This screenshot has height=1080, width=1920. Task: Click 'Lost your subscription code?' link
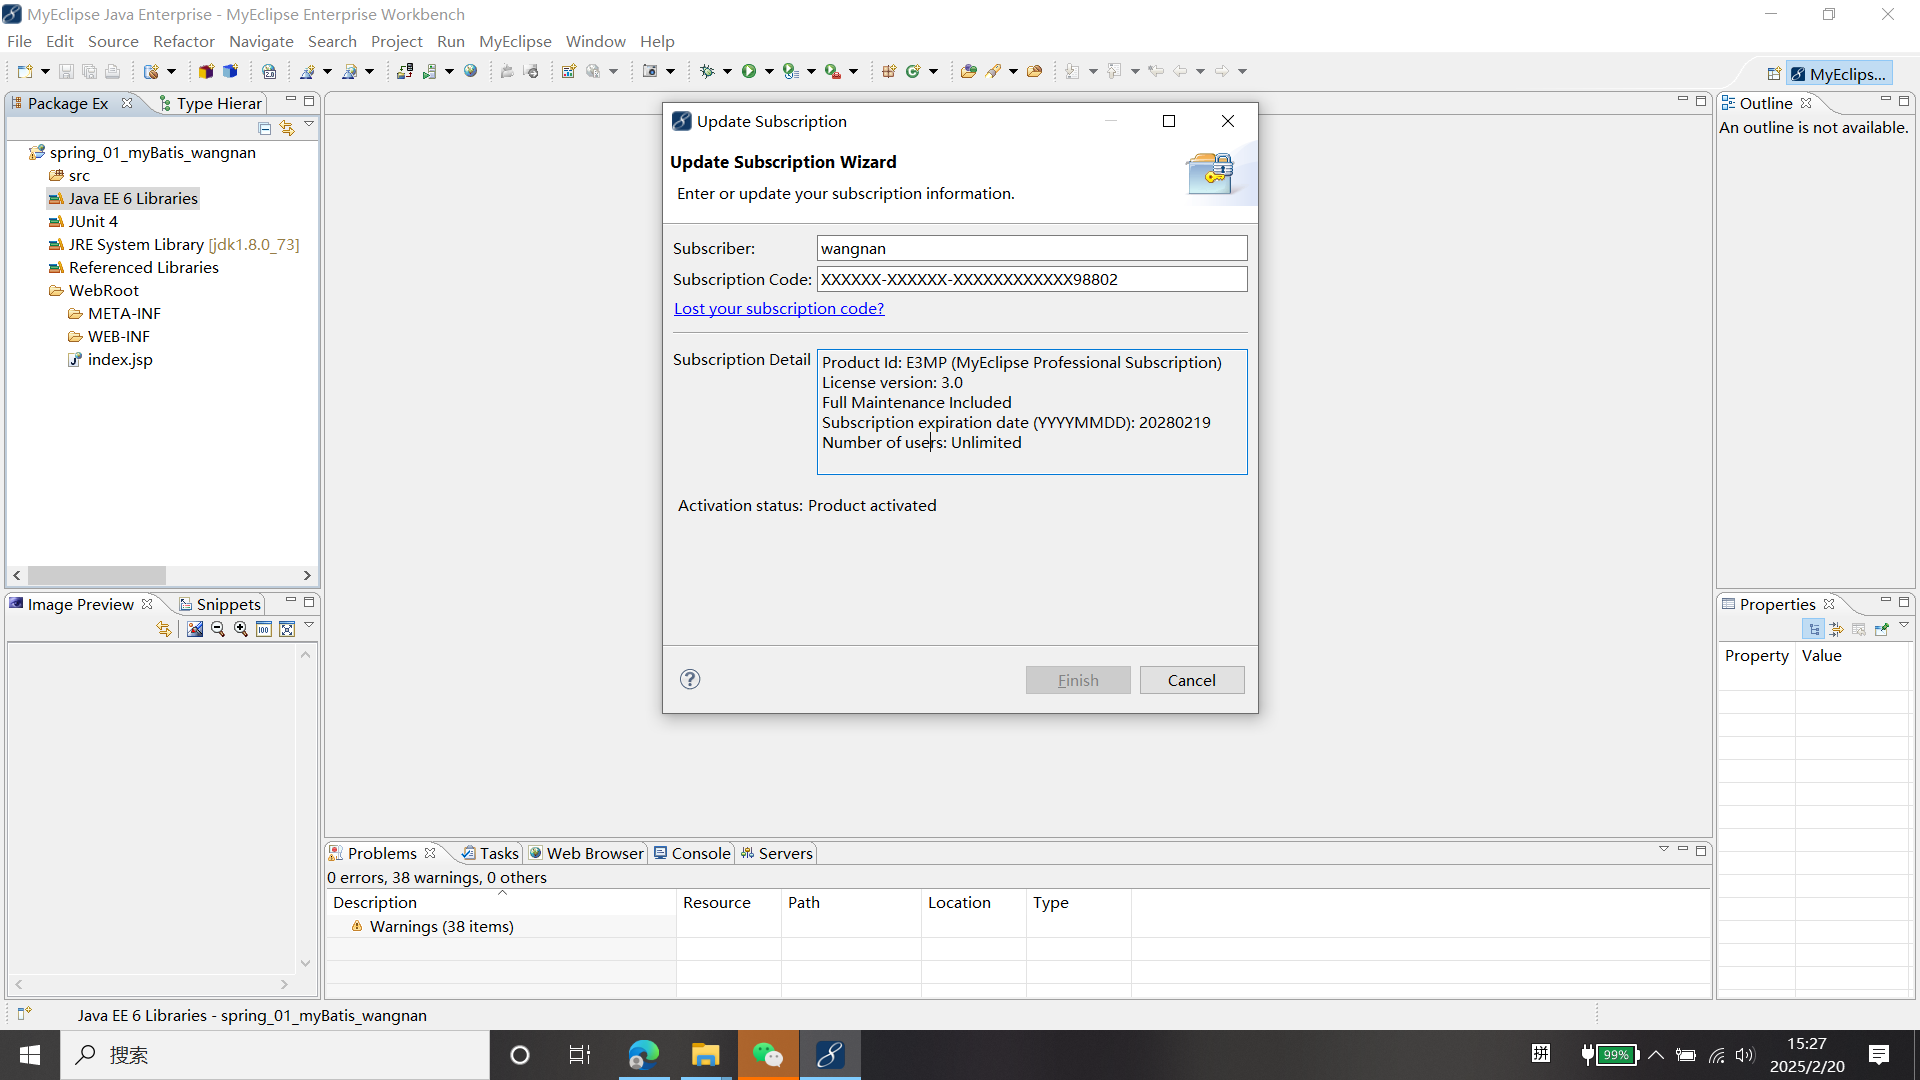point(779,308)
